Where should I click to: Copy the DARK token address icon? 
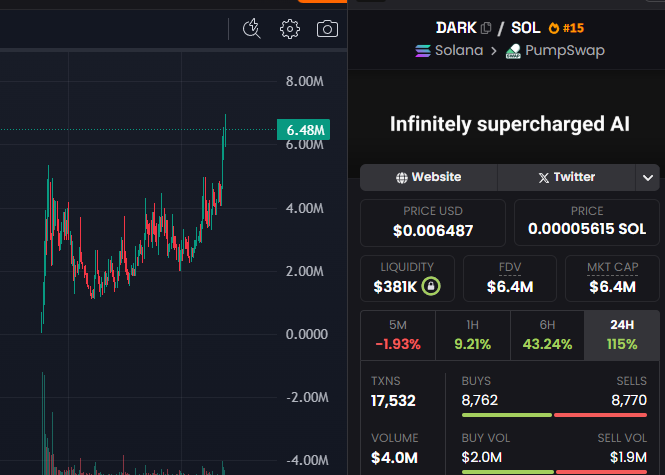[486, 28]
